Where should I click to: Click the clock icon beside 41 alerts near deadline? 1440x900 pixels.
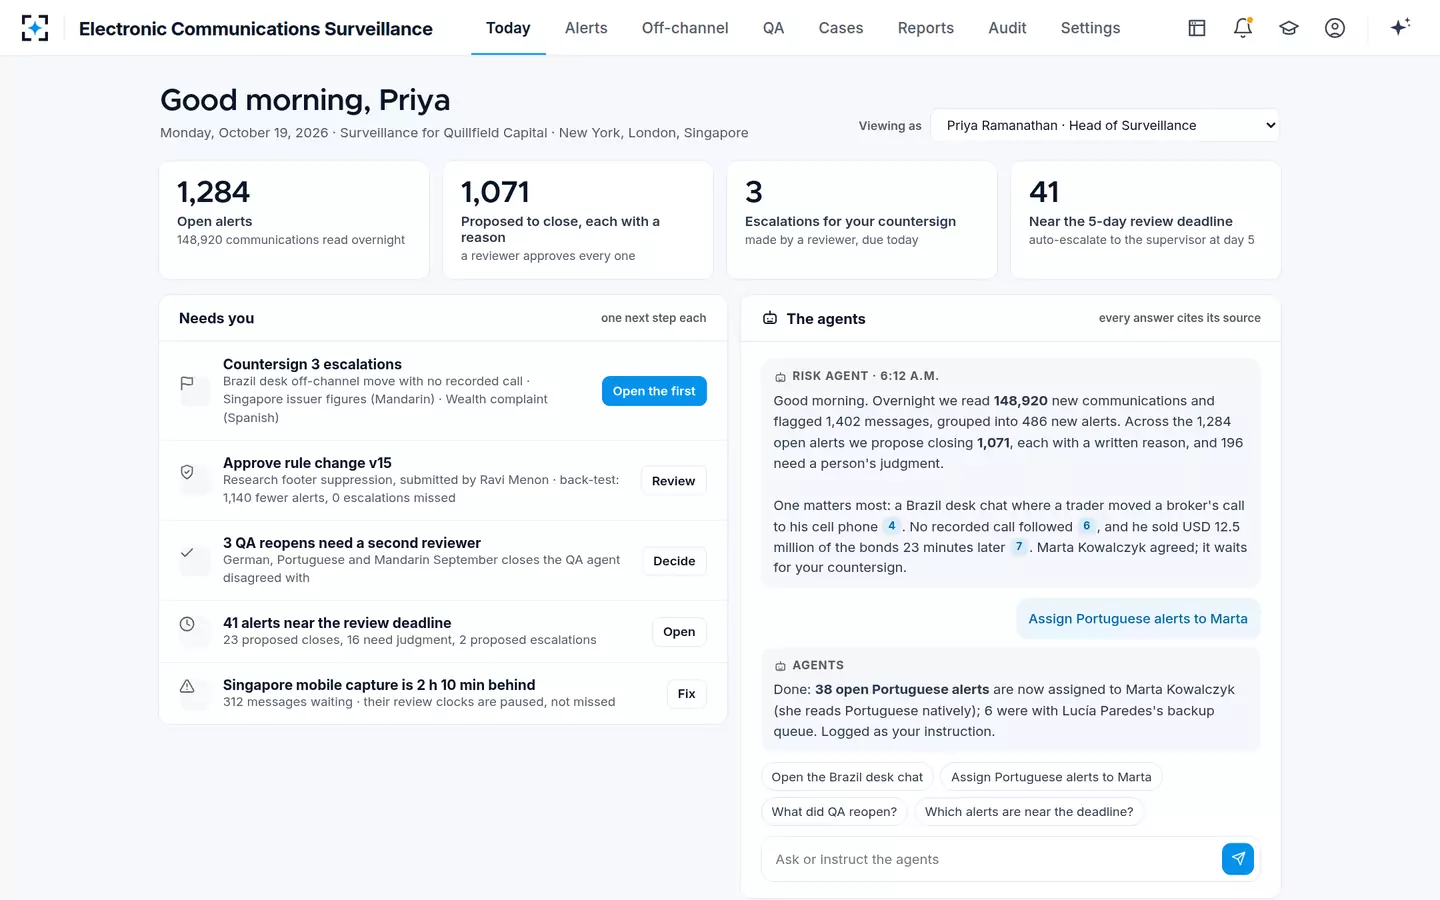(187, 624)
